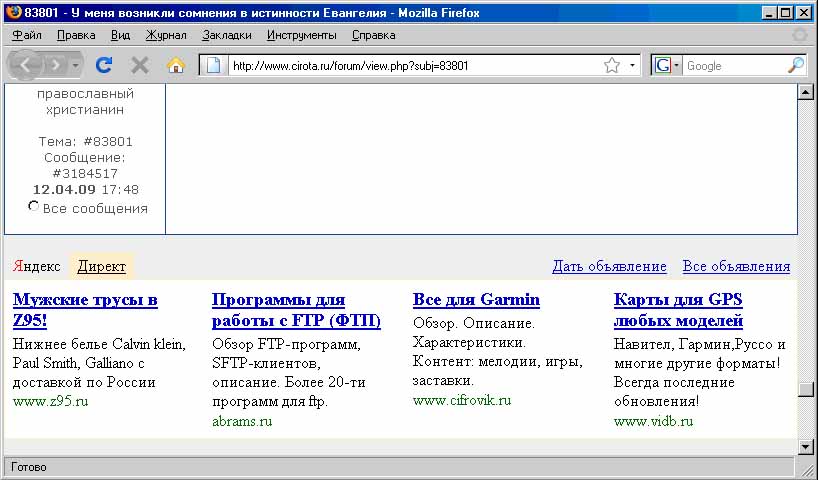Open the Правка menu

(76, 35)
